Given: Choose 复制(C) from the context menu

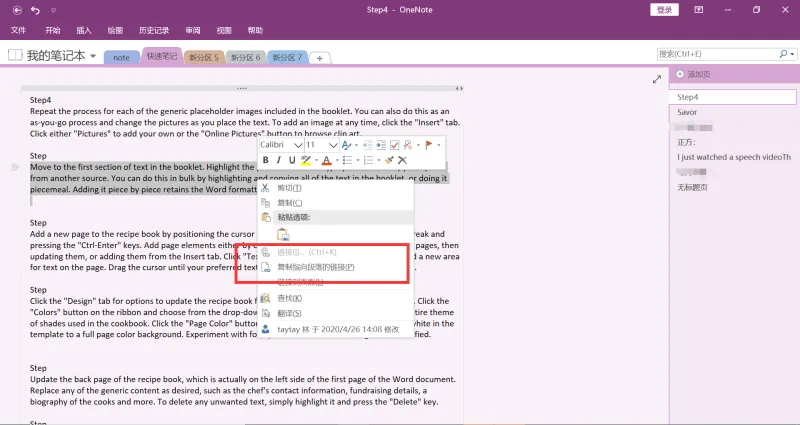Looking at the screenshot, I should pyautogui.click(x=335, y=203).
